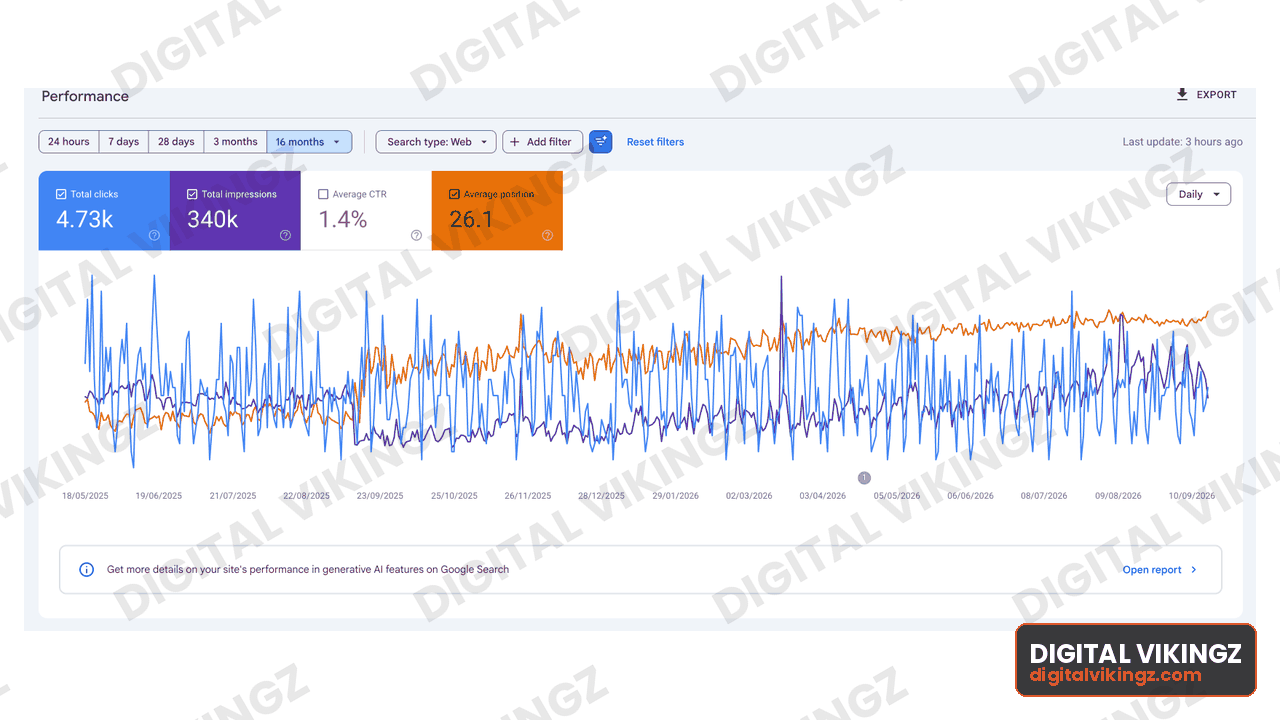Click the 10/09/2026 axis date label
1280x720 pixels.
(1192, 496)
